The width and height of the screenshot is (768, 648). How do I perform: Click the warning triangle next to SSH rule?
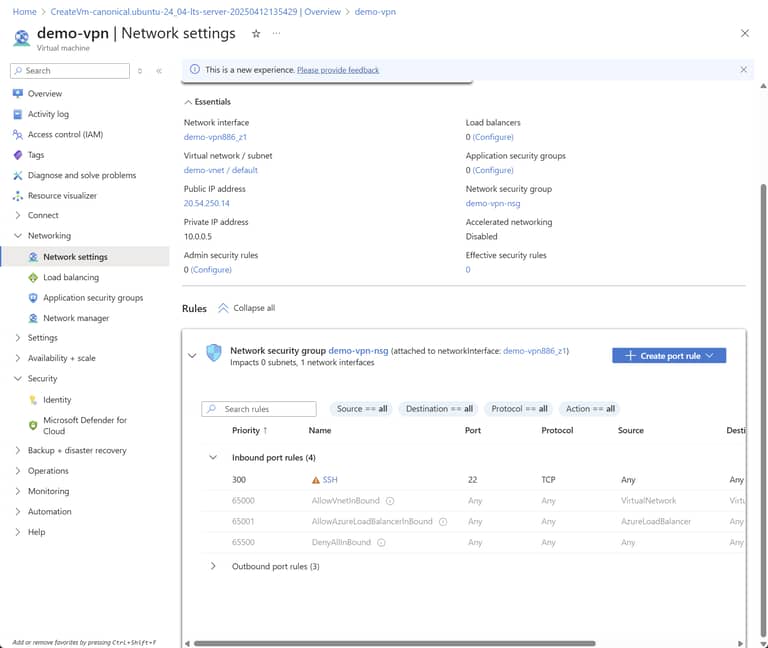pos(316,480)
